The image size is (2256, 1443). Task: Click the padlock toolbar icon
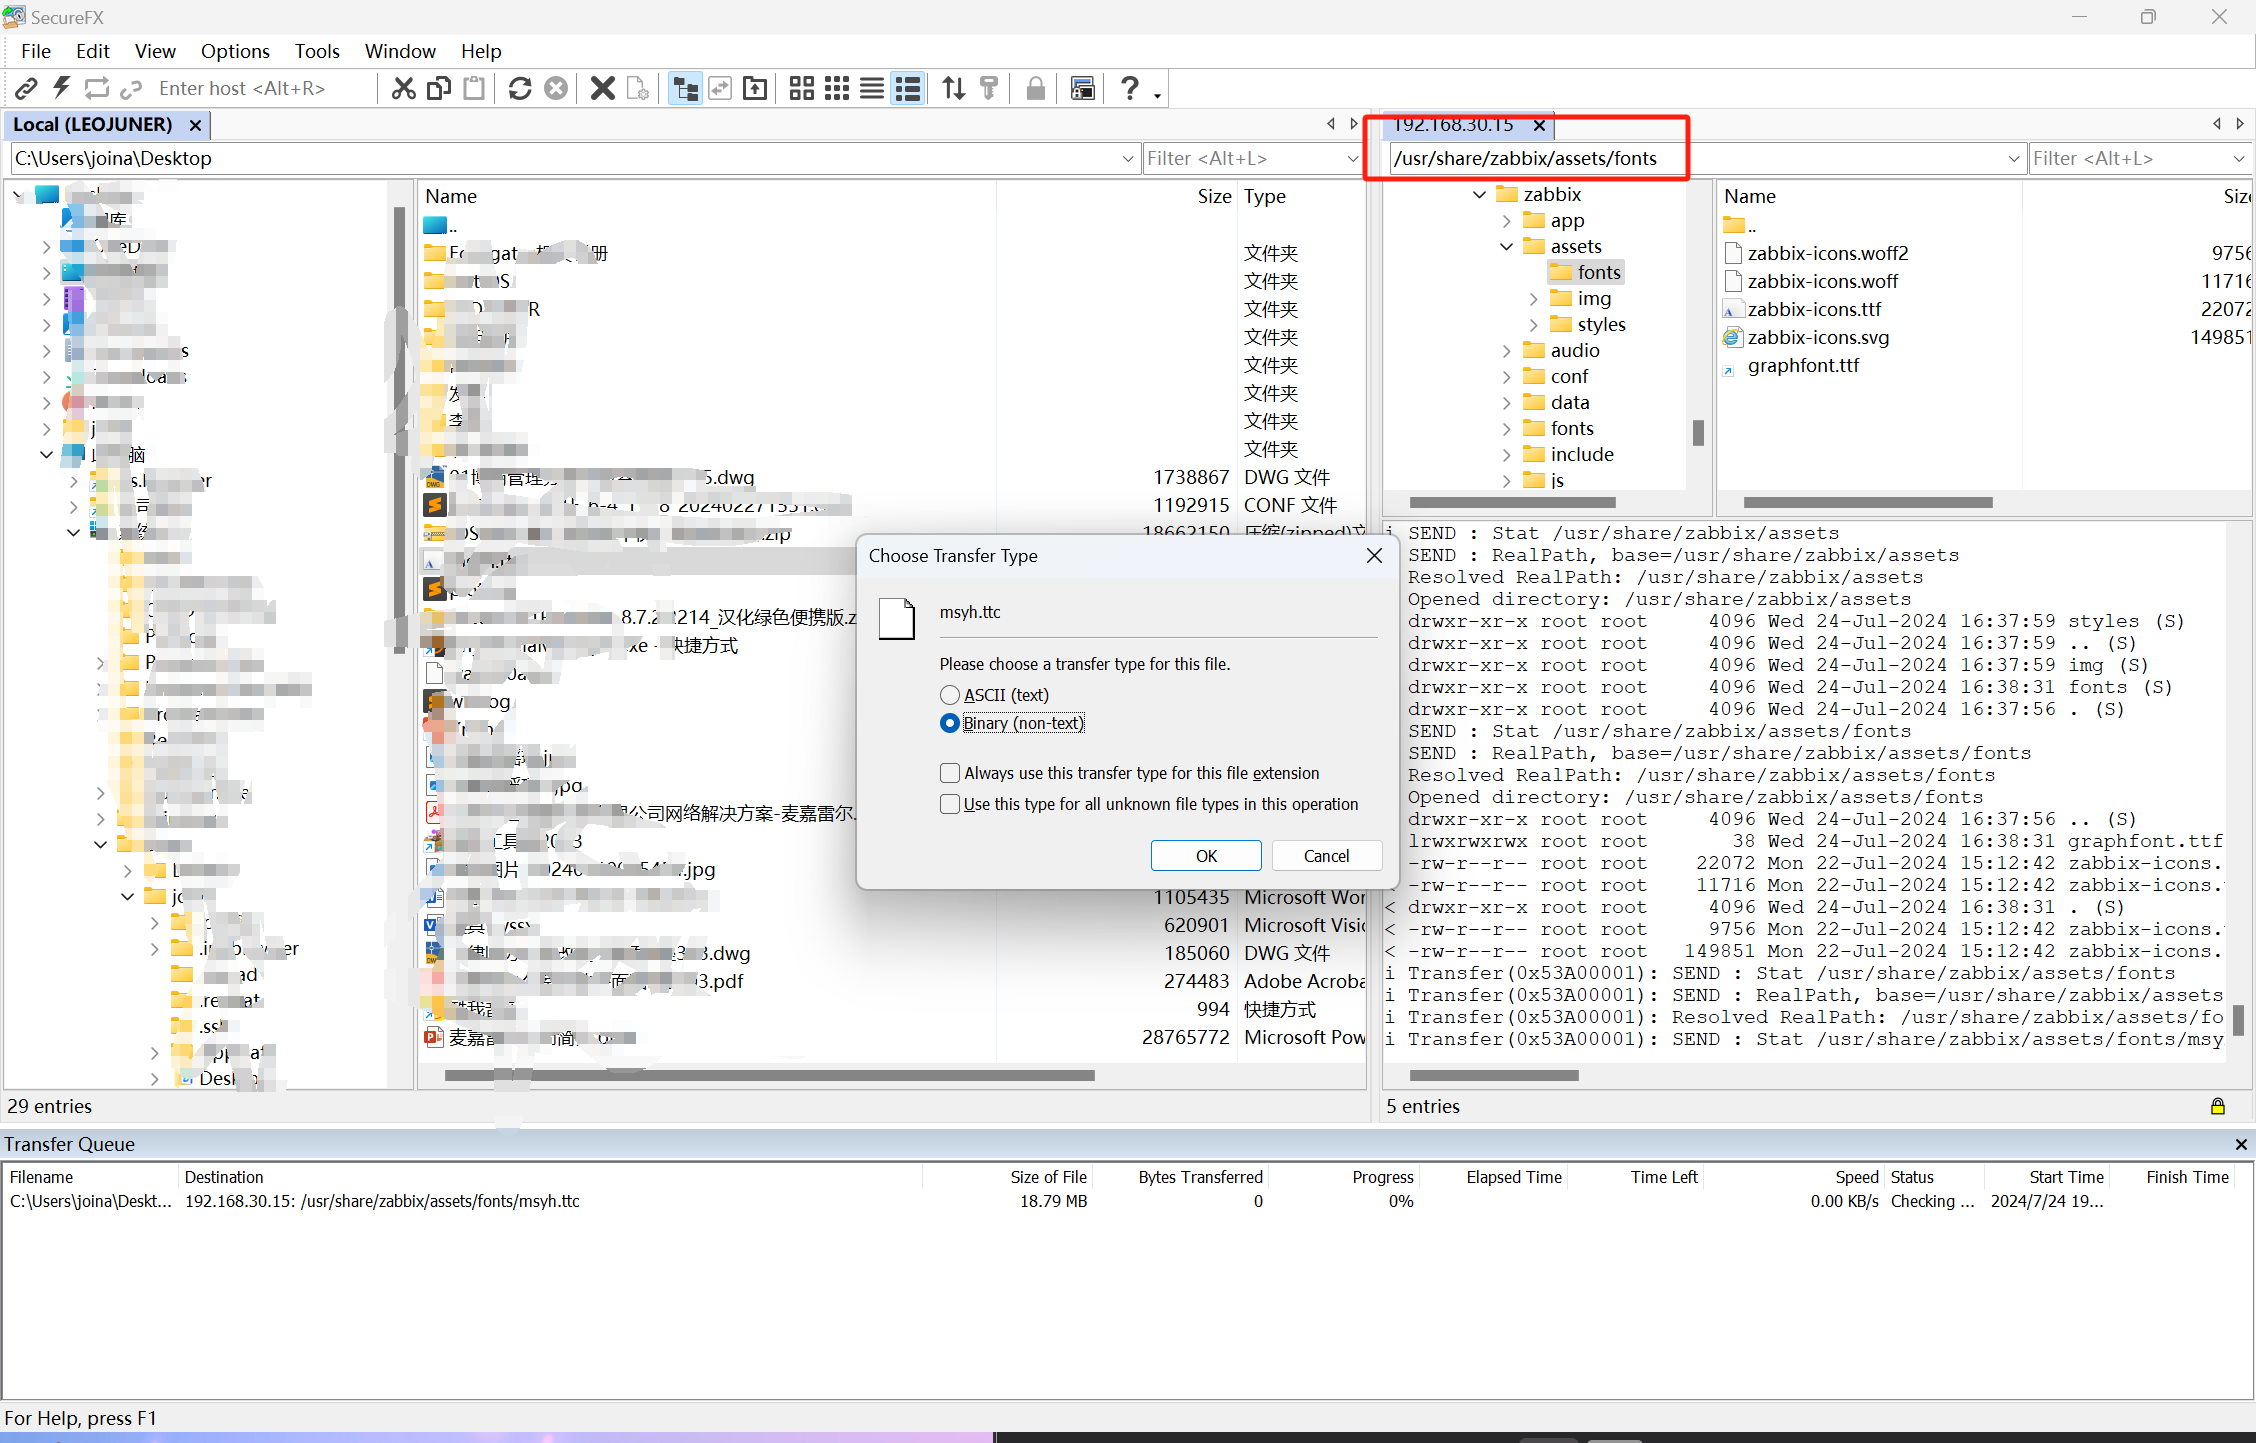[1036, 89]
